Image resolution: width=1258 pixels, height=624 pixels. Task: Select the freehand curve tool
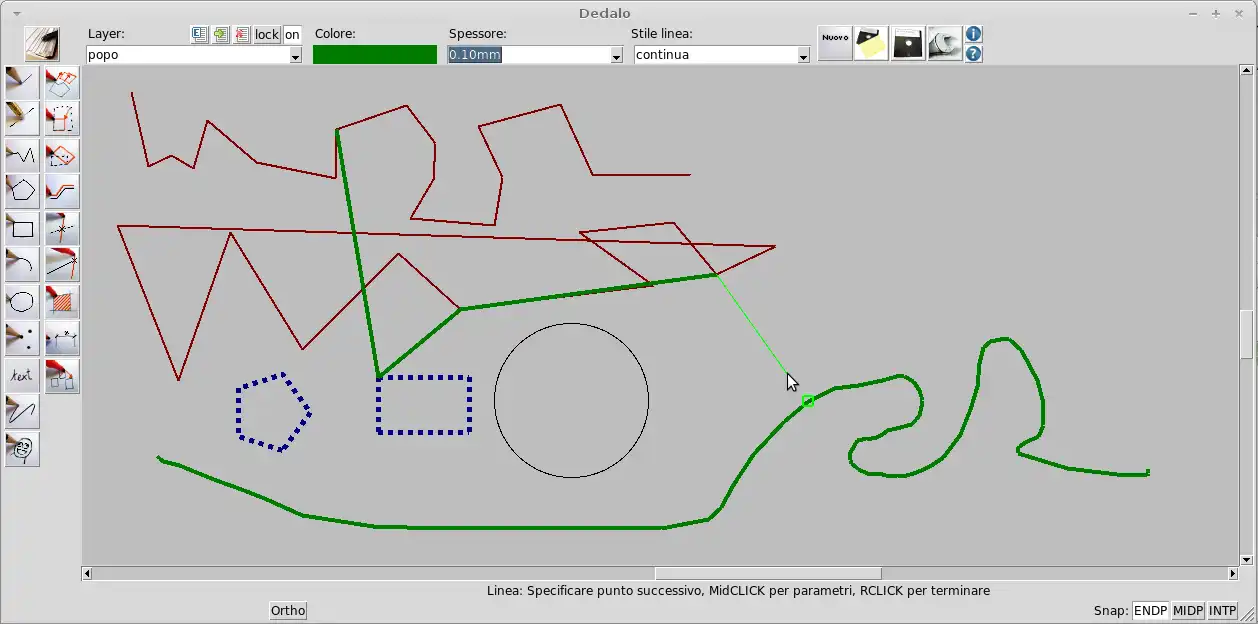tap(22, 411)
